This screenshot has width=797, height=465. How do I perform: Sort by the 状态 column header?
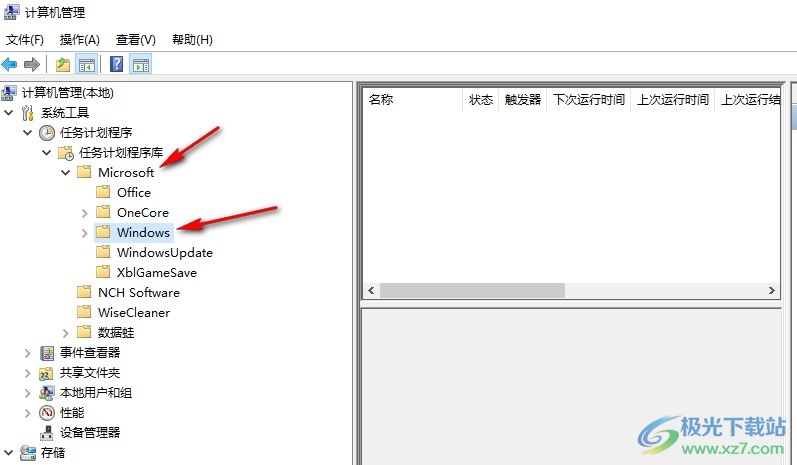pos(481,100)
